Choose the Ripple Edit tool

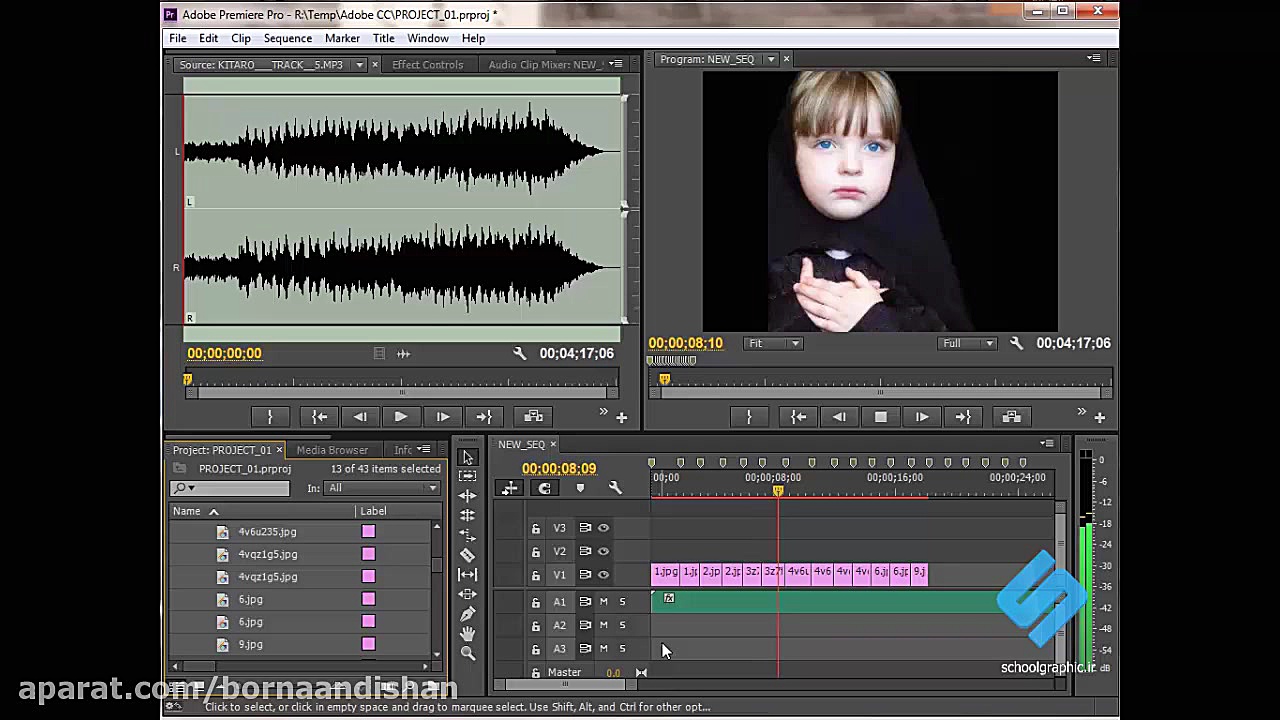click(x=467, y=496)
